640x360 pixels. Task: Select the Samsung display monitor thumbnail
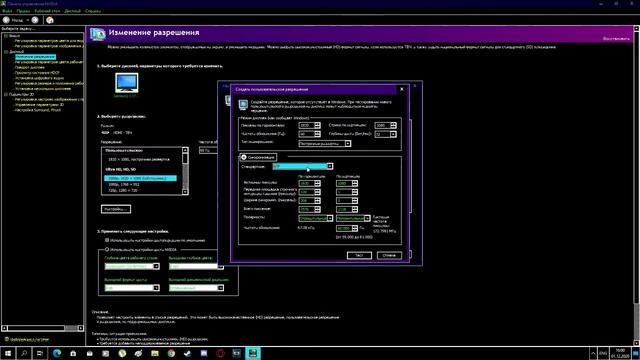[127, 83]
